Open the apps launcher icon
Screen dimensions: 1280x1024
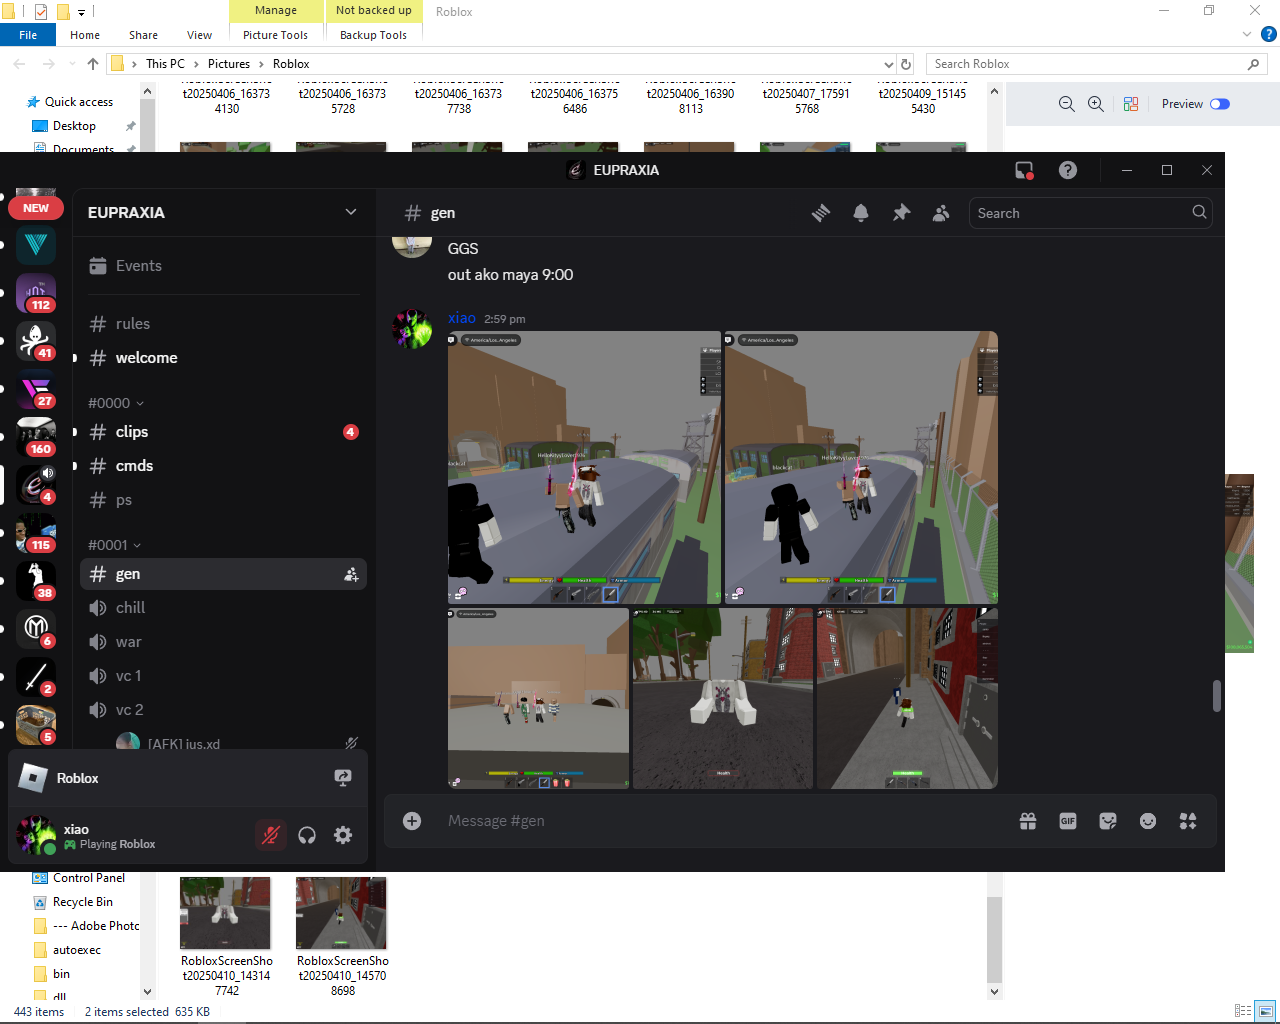[1188, 821]
